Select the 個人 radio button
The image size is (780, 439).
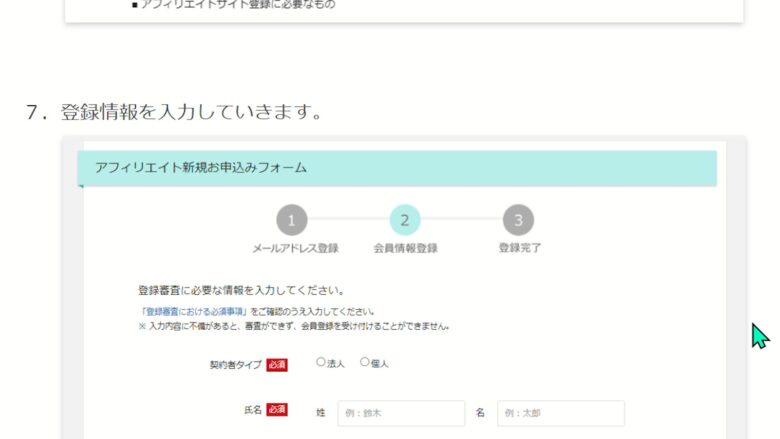(365, 363)
